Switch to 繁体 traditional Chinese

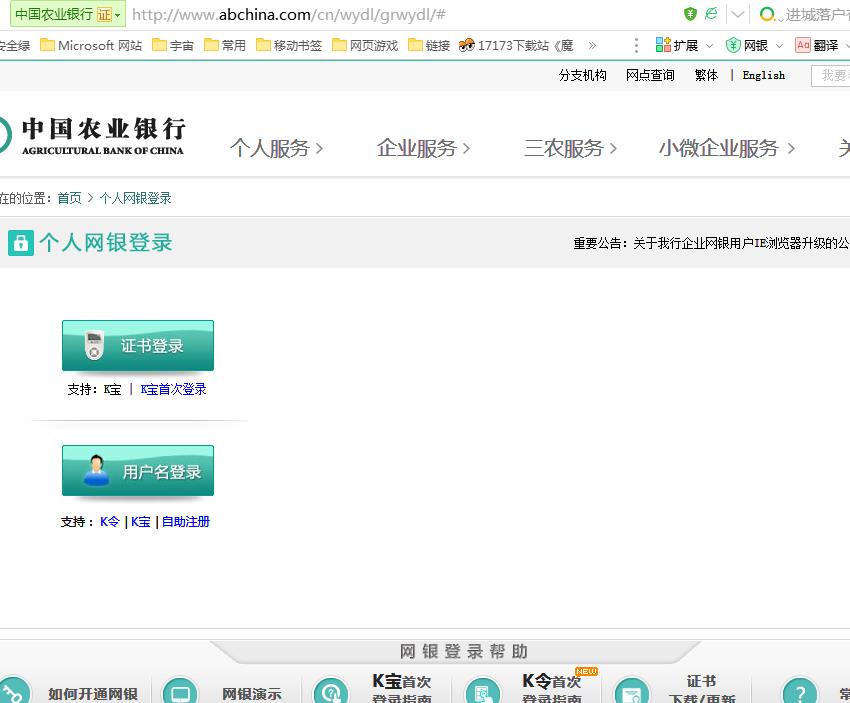(x=706, y=75)
